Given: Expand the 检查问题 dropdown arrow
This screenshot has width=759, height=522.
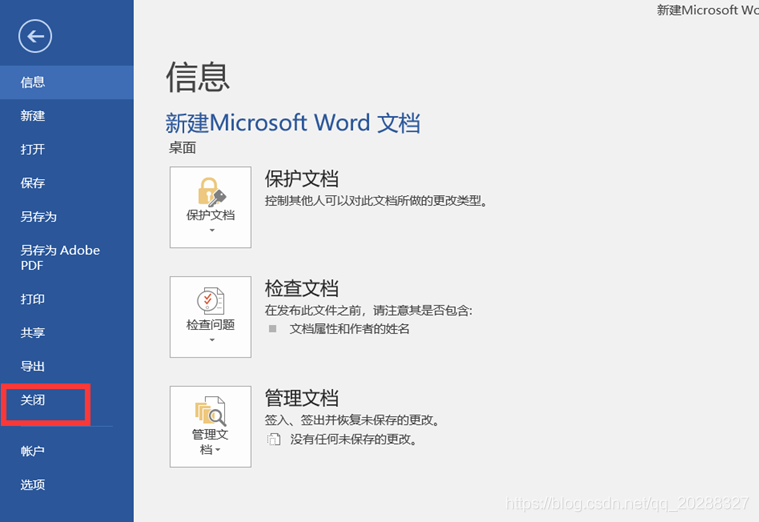Looking at the screenshot, I should click(212, 340).
